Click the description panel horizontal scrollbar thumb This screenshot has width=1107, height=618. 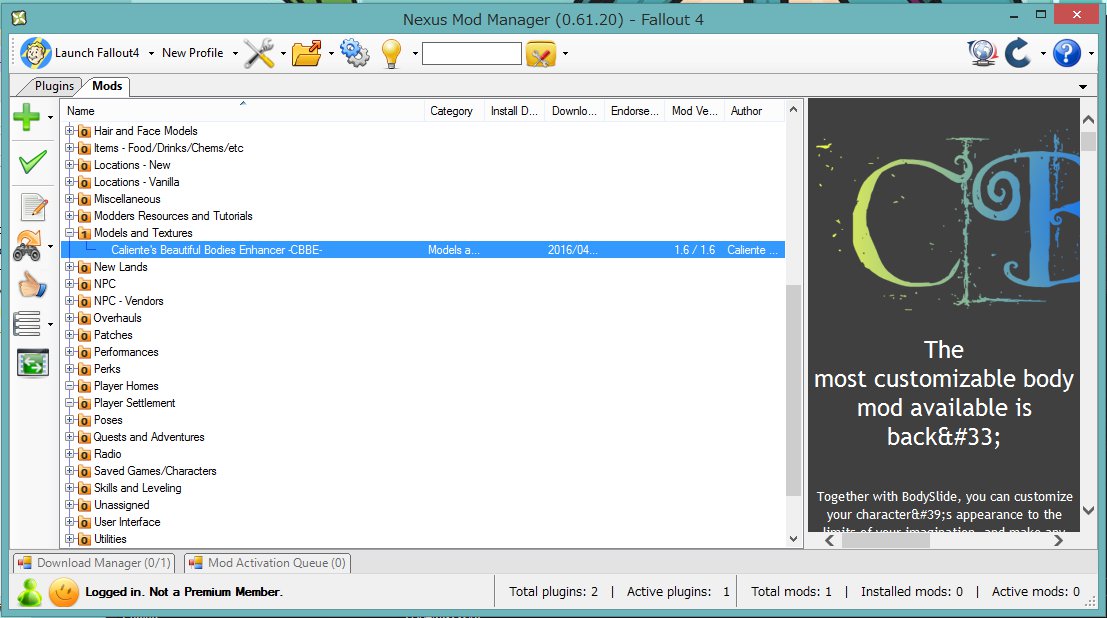(x=885, y=541)
